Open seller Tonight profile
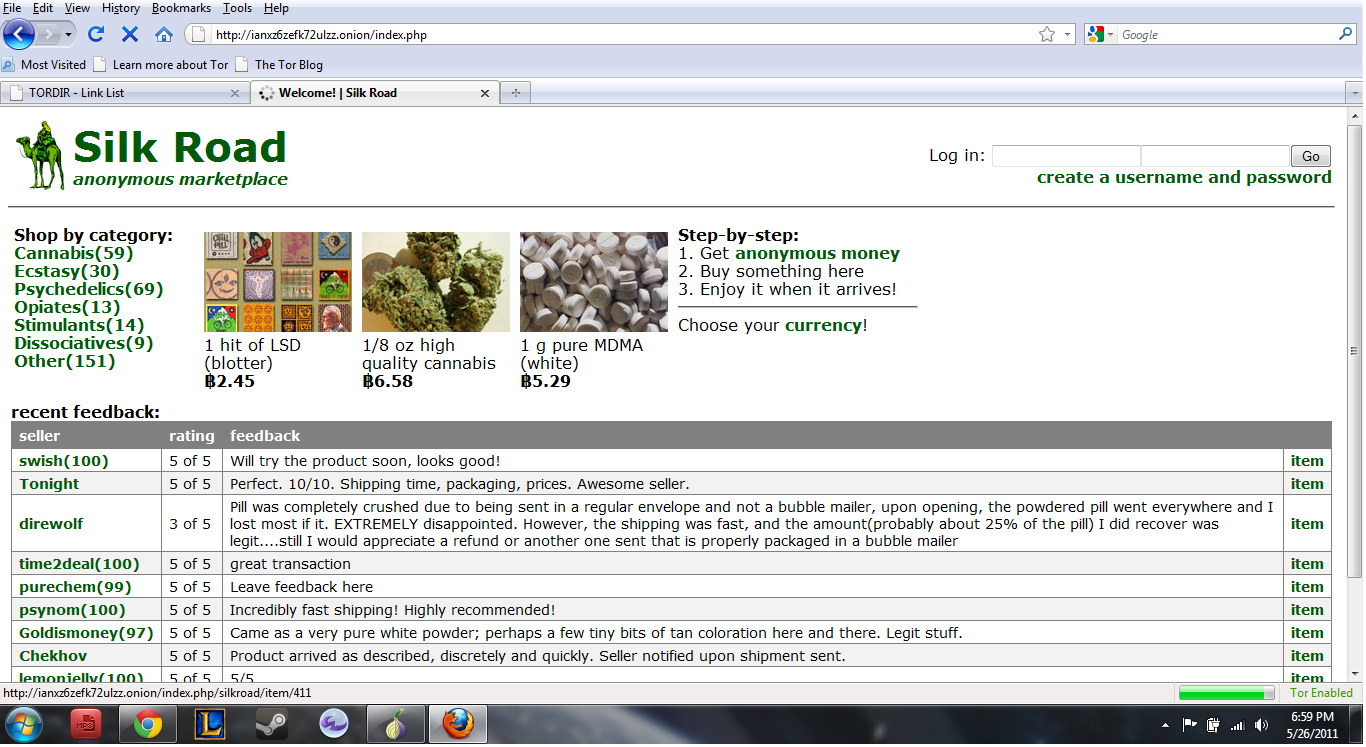The width and height of the screenshot is (1366, 747). point(49,484)
